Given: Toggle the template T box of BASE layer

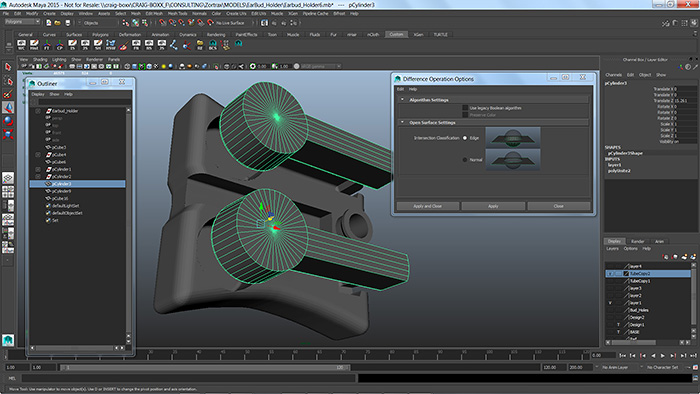Looking at the screenshot, I should coord(618,332).
